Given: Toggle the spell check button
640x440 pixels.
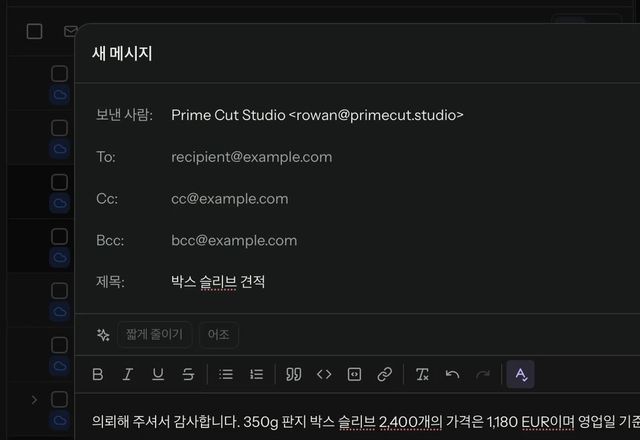Looking at the screenshot, I should click(x=520, y=374).
